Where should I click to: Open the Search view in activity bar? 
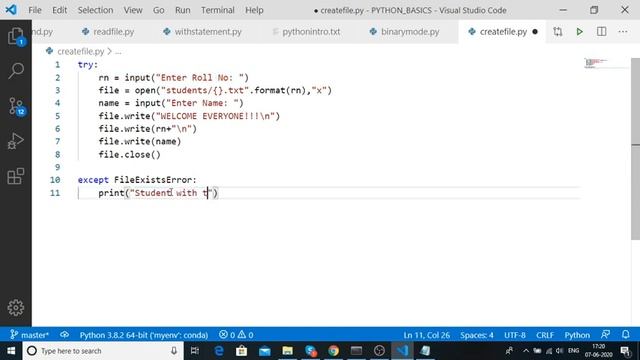(16, 71)
